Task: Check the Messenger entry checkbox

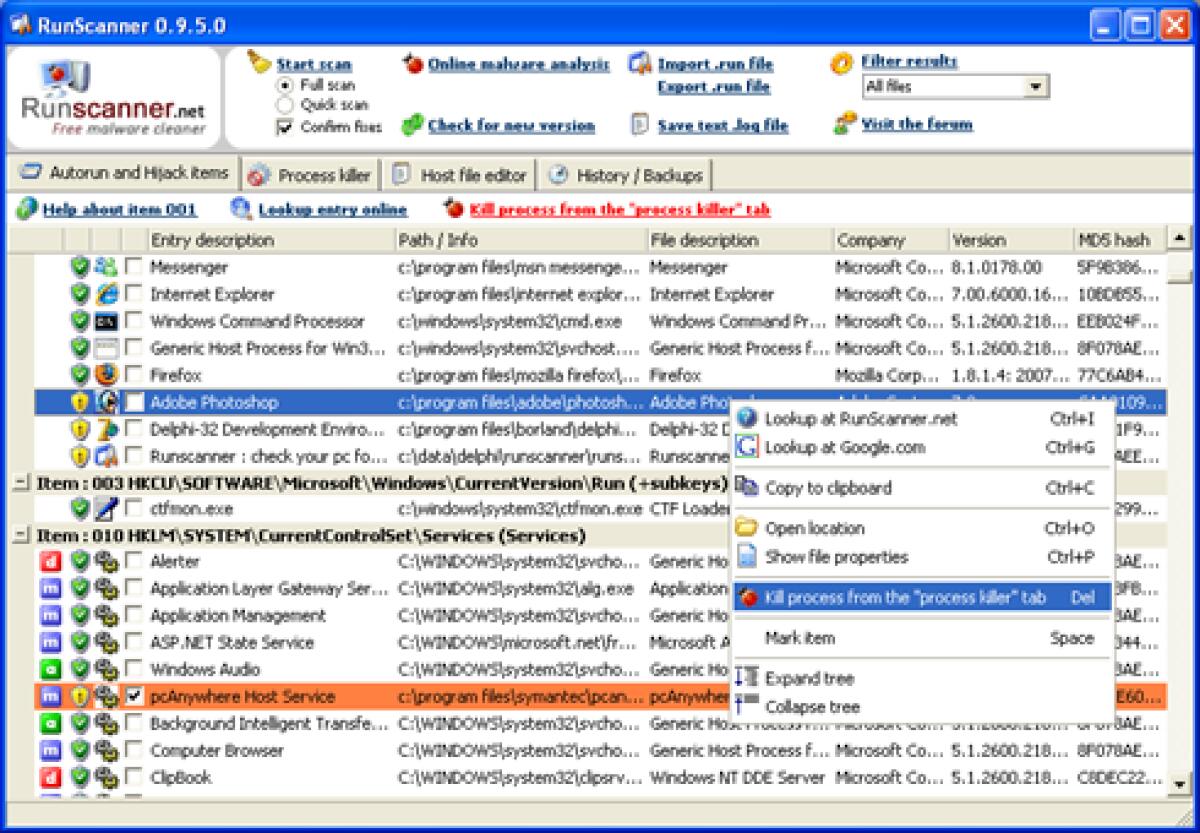Action: coord(134,267)
